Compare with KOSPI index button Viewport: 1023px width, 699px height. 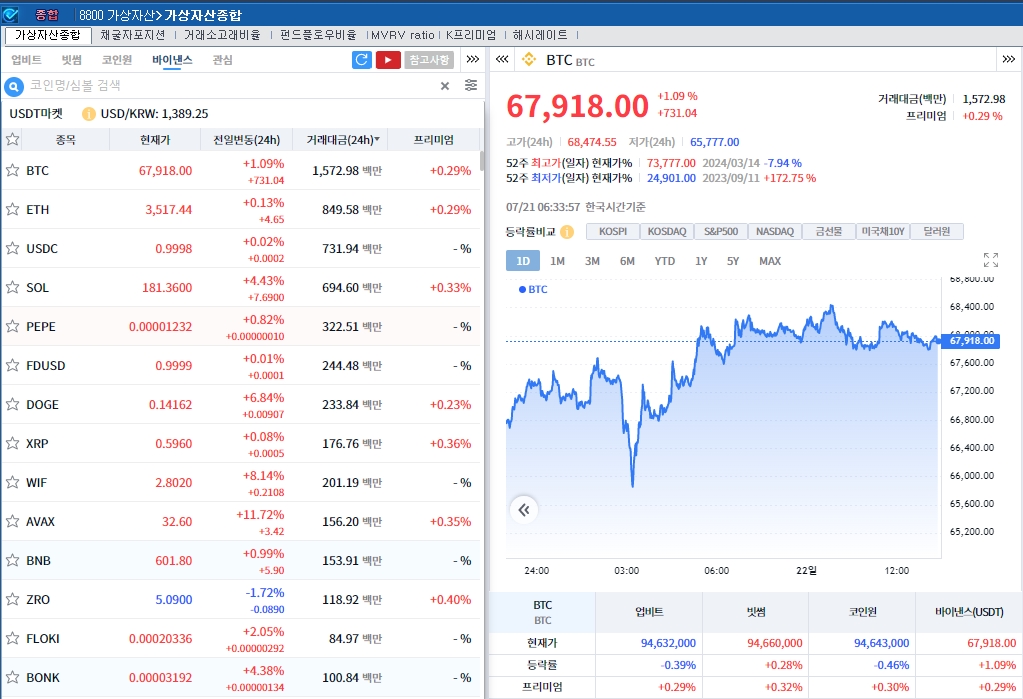(x=613, y=232)
